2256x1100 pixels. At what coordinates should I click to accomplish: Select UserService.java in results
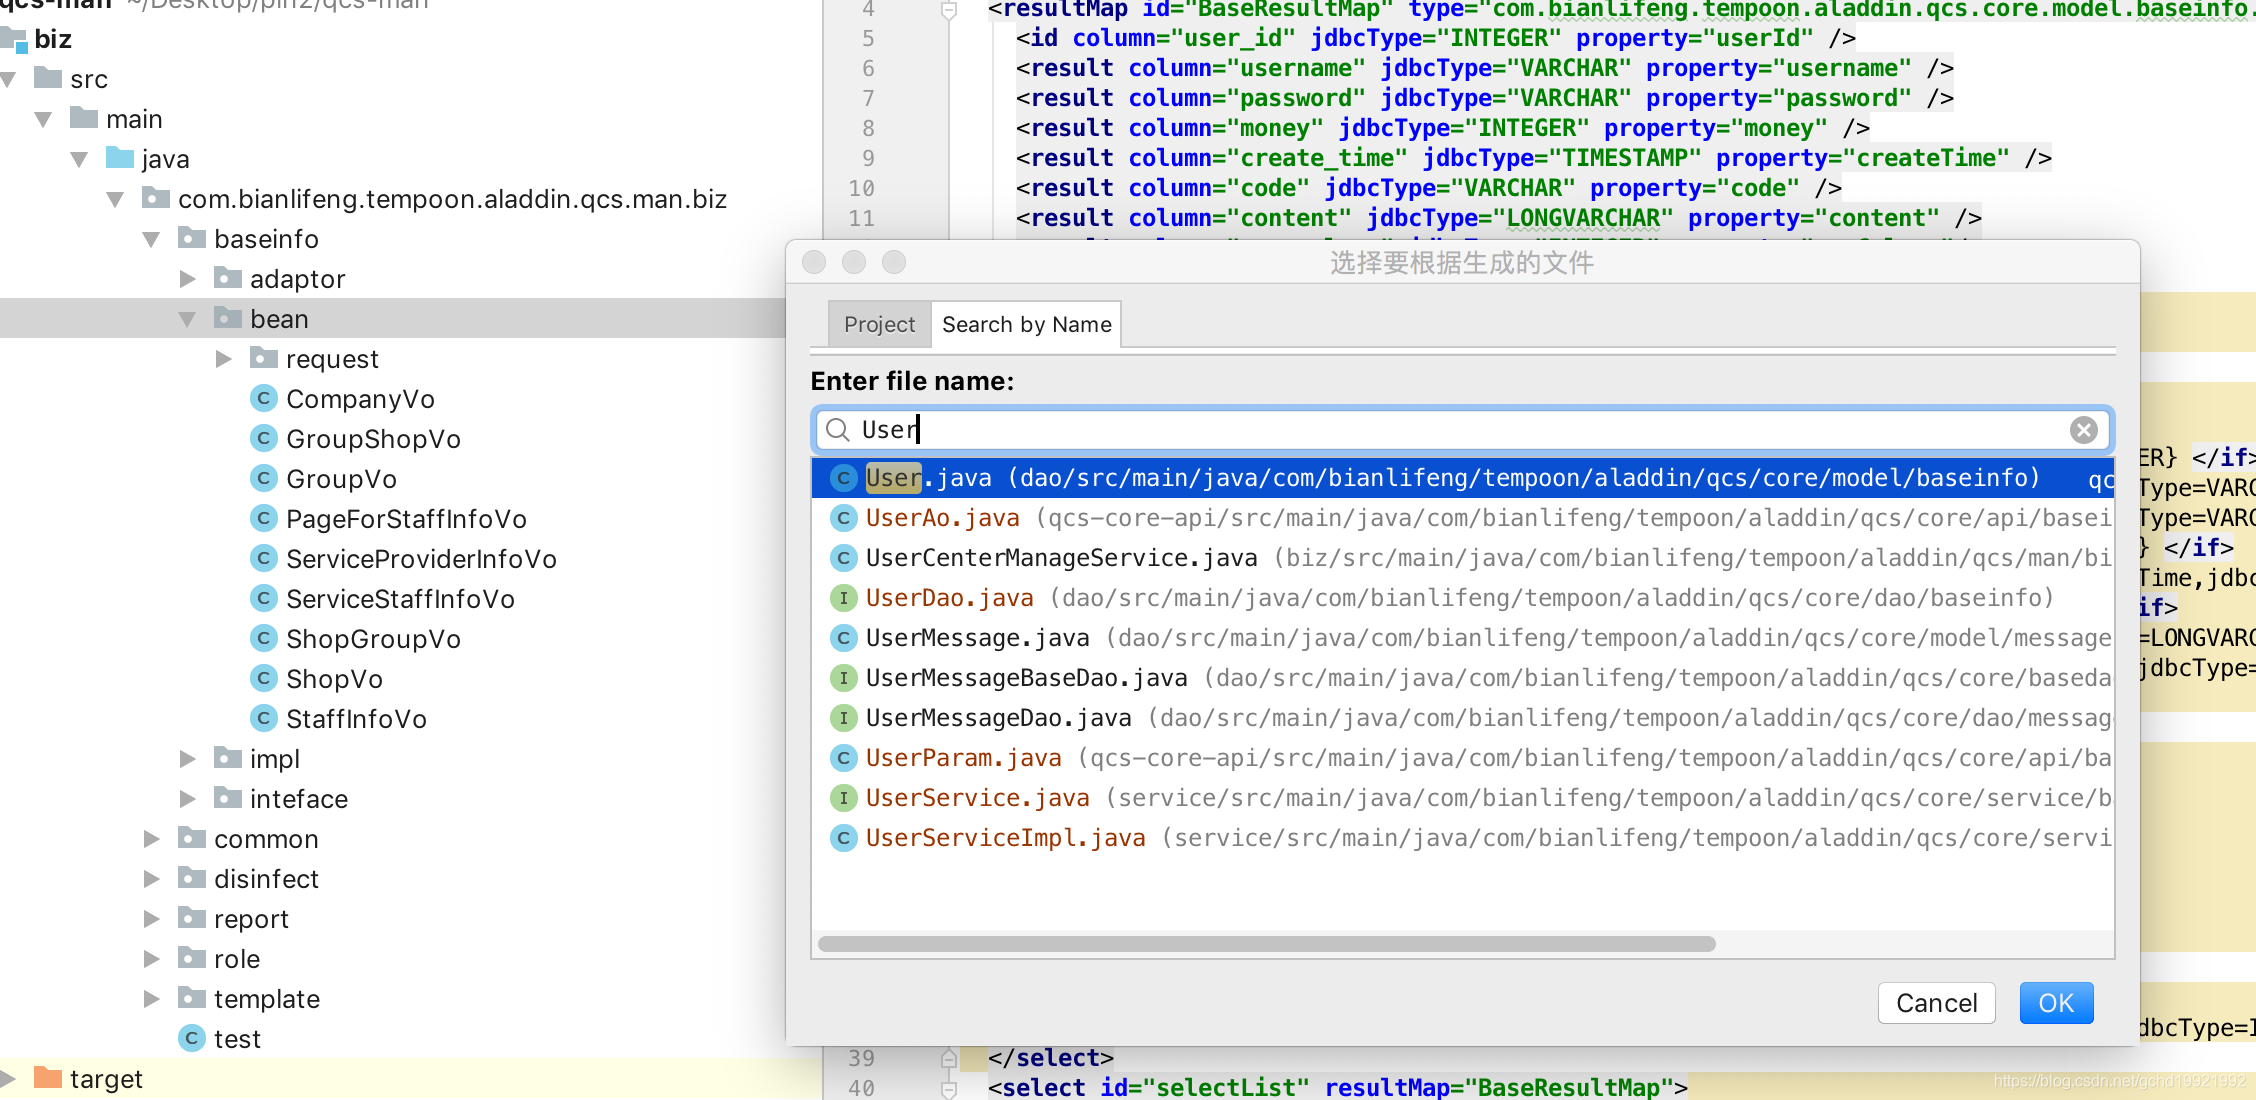point(1462,798)
